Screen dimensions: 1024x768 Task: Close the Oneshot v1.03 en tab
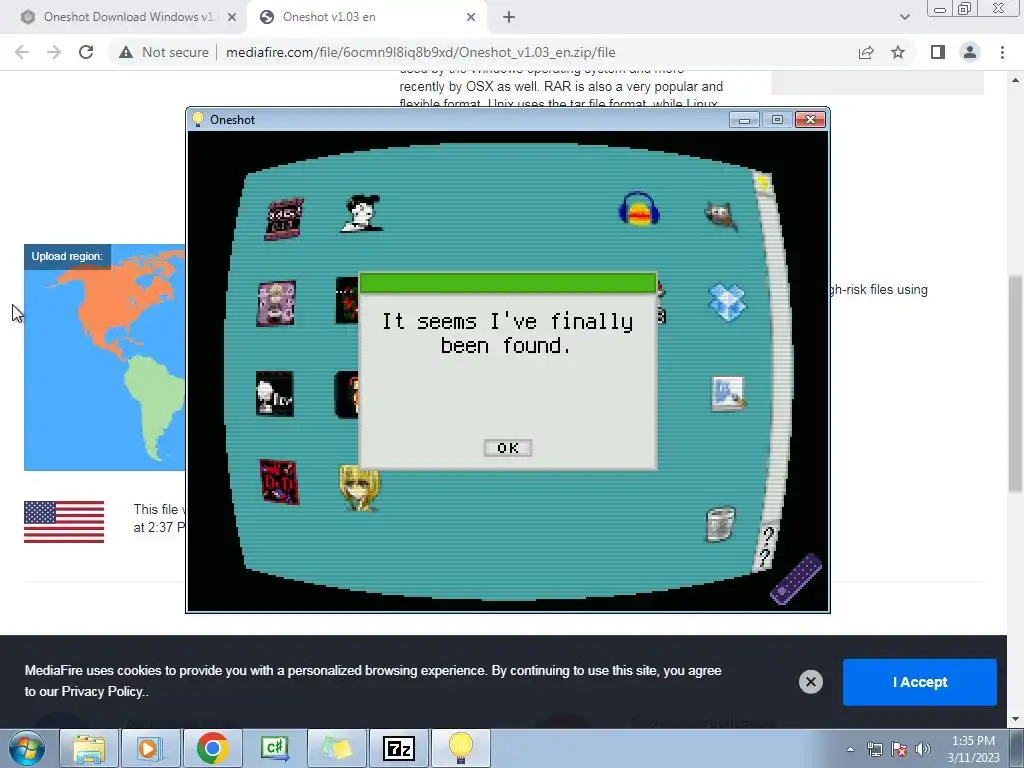(x=471, y=18)
